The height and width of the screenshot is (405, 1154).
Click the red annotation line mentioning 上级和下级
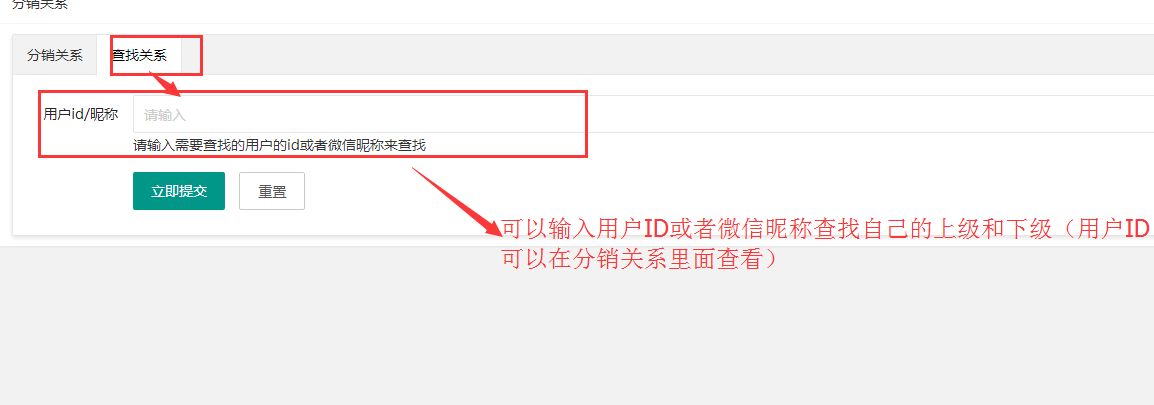[x=825, y=230]
